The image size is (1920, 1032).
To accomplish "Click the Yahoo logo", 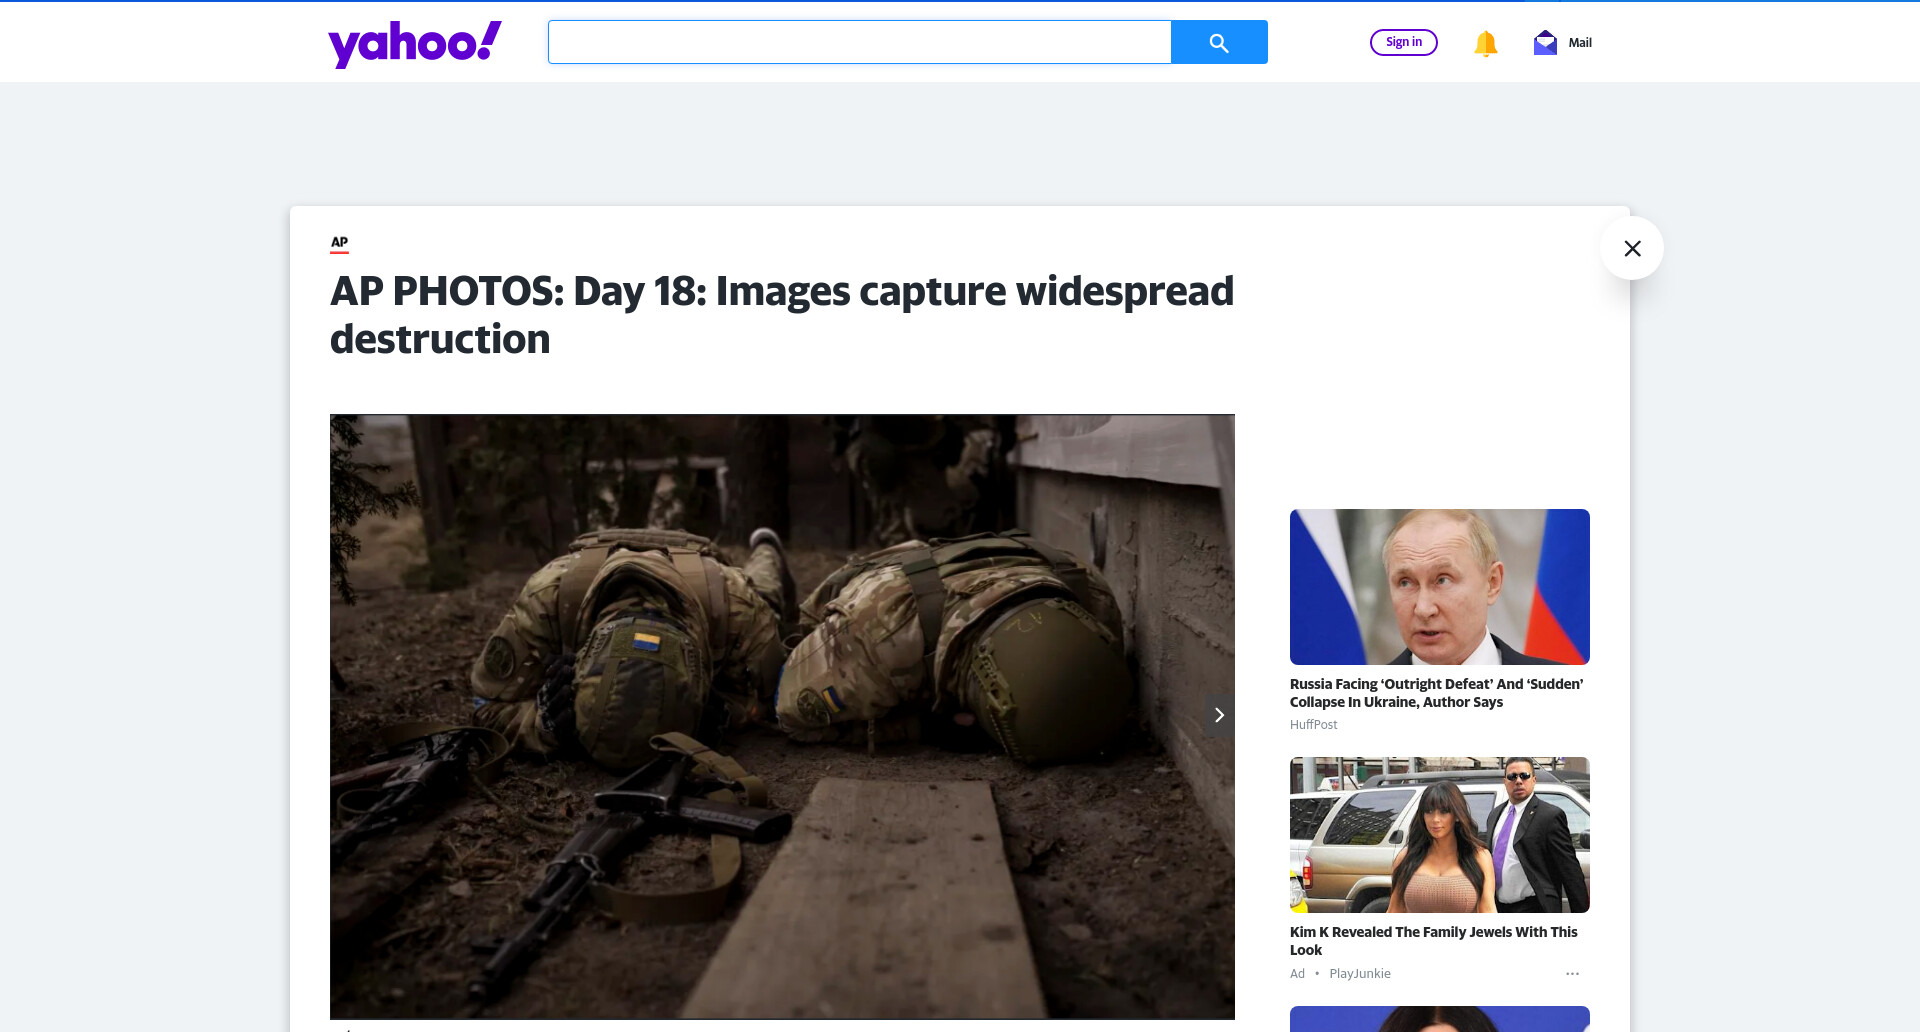I will [414, 44].
